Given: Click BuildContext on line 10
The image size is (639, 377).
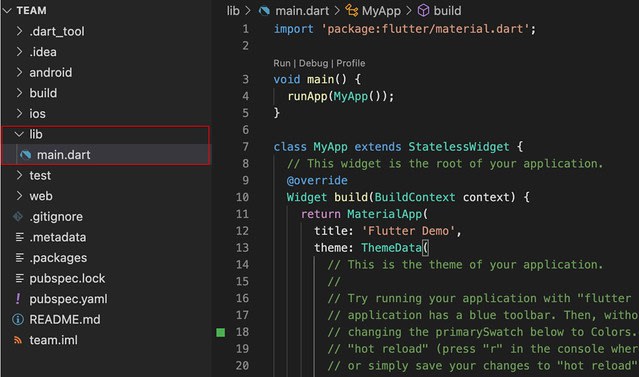Looking at the screenshot, I should coord(415,197).
